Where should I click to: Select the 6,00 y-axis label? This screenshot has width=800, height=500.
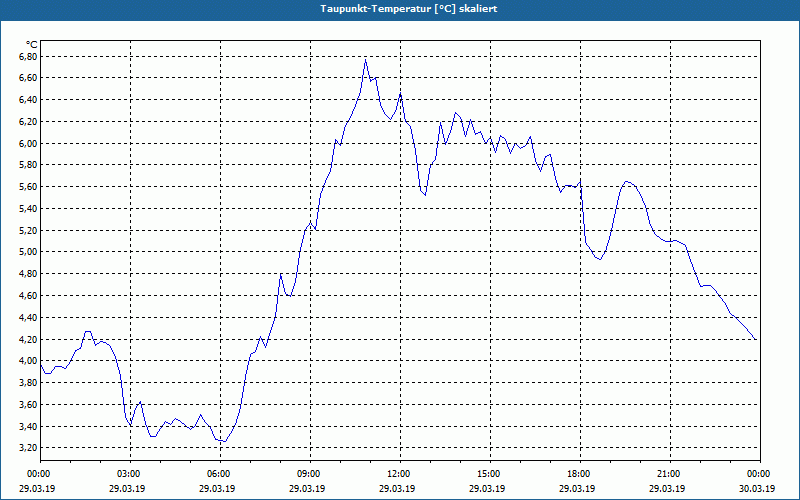[28, 143]
